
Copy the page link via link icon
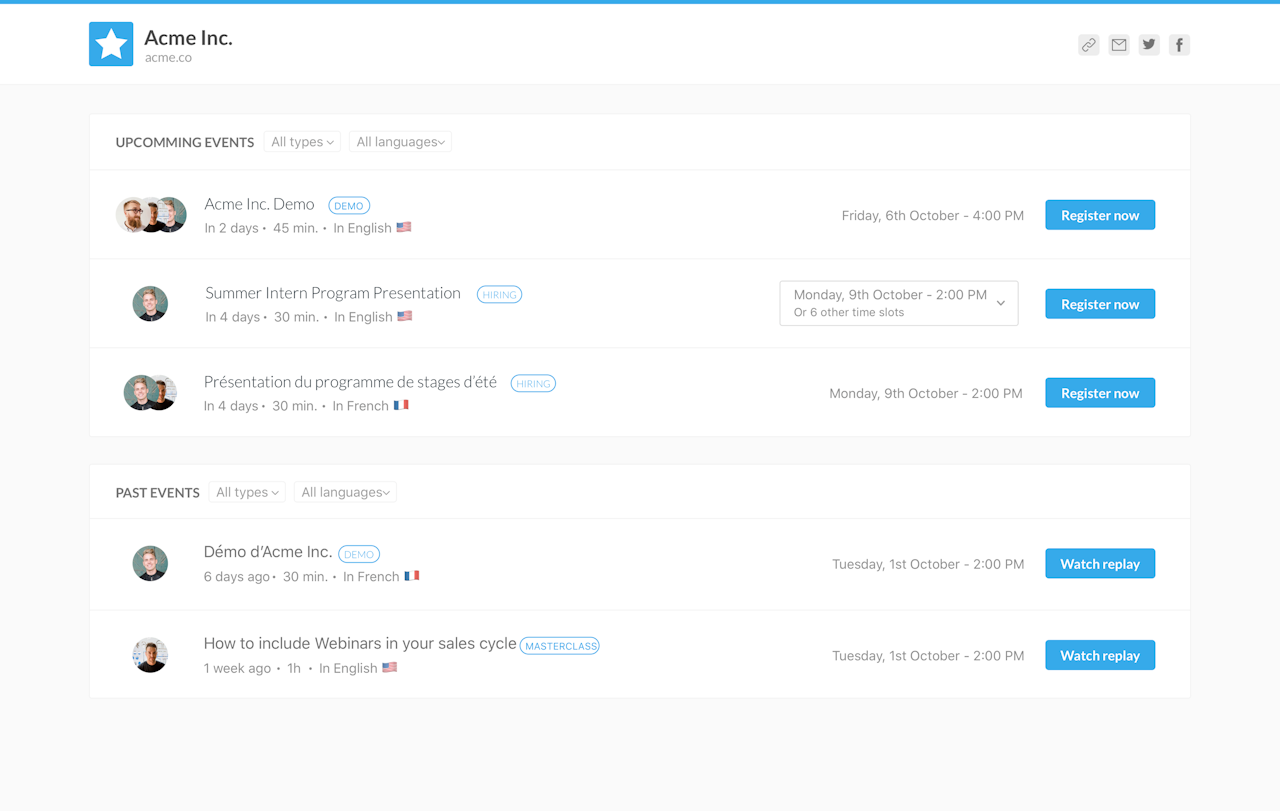pyautogui.click(x=1088, y=45)
